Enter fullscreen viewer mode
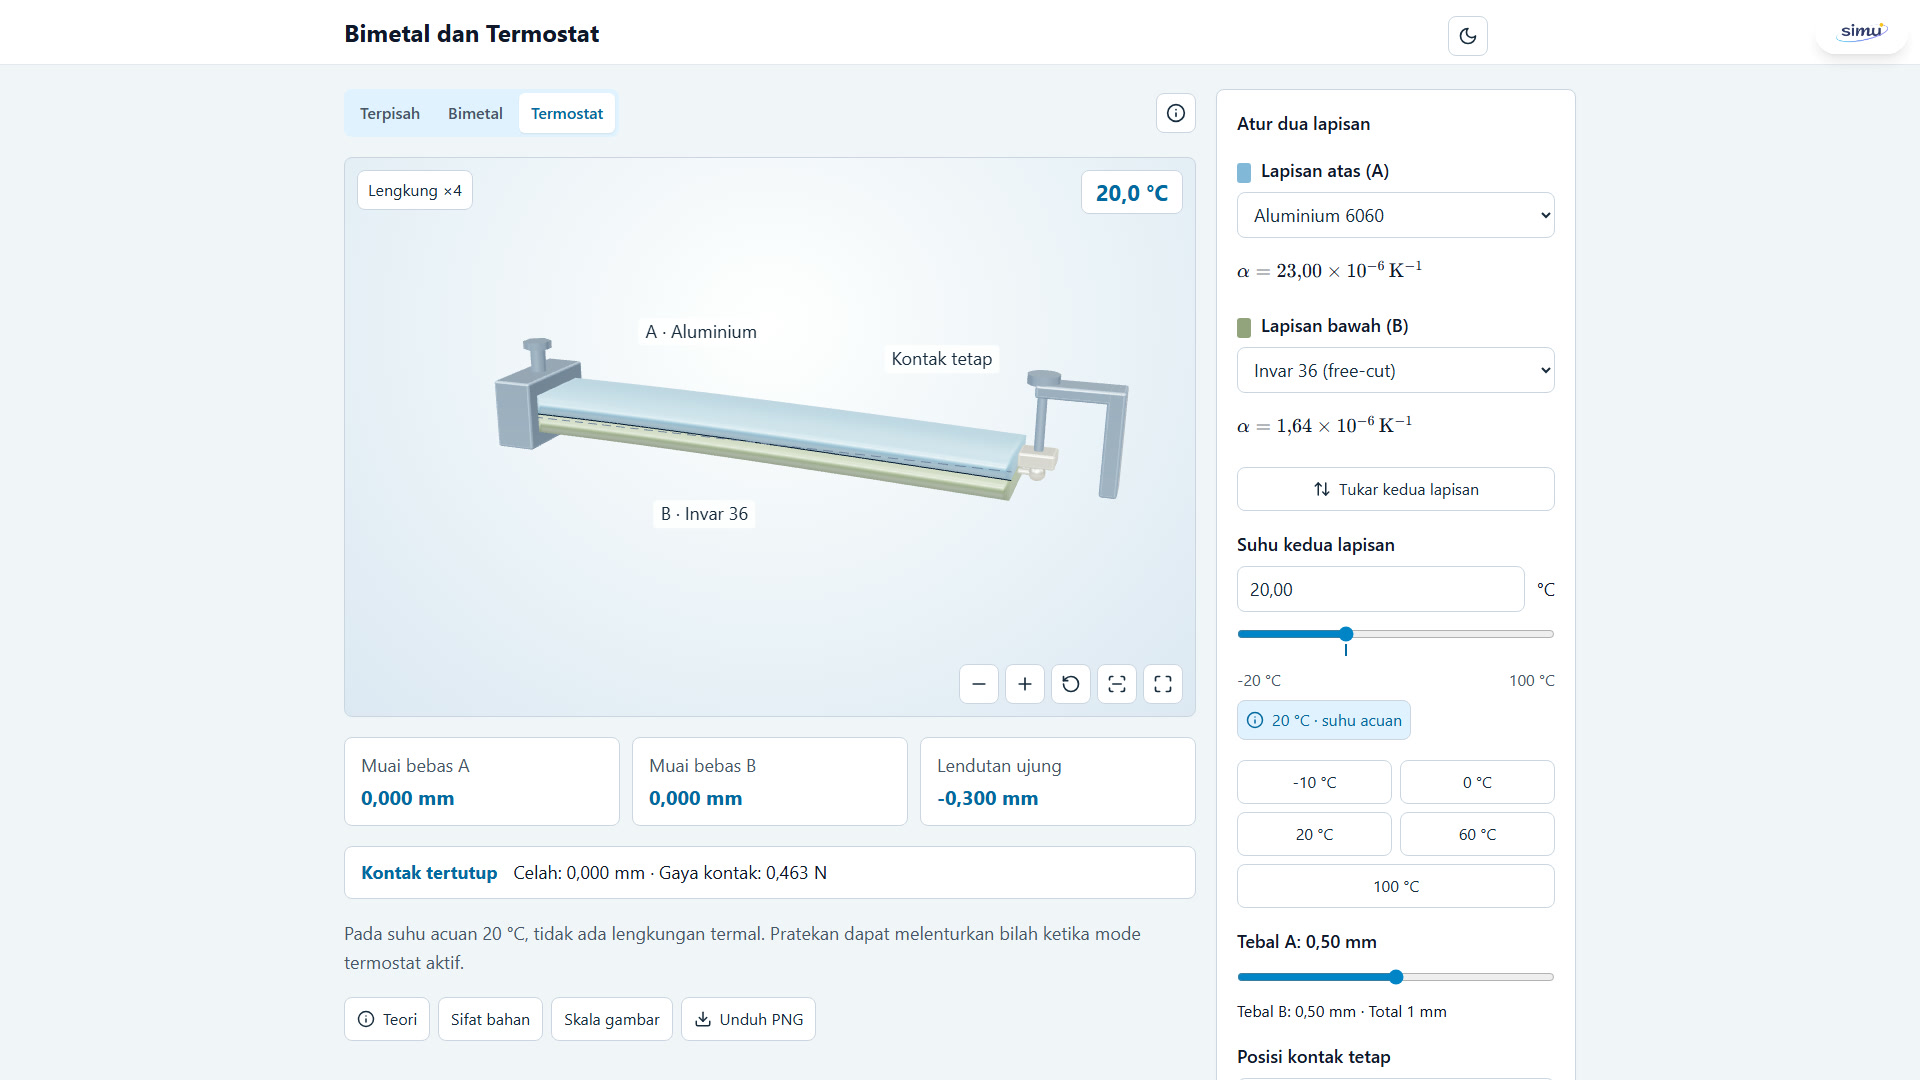Image resolution: width=1920 pixels, height=1080 pixels. [x=1163, y=684]
